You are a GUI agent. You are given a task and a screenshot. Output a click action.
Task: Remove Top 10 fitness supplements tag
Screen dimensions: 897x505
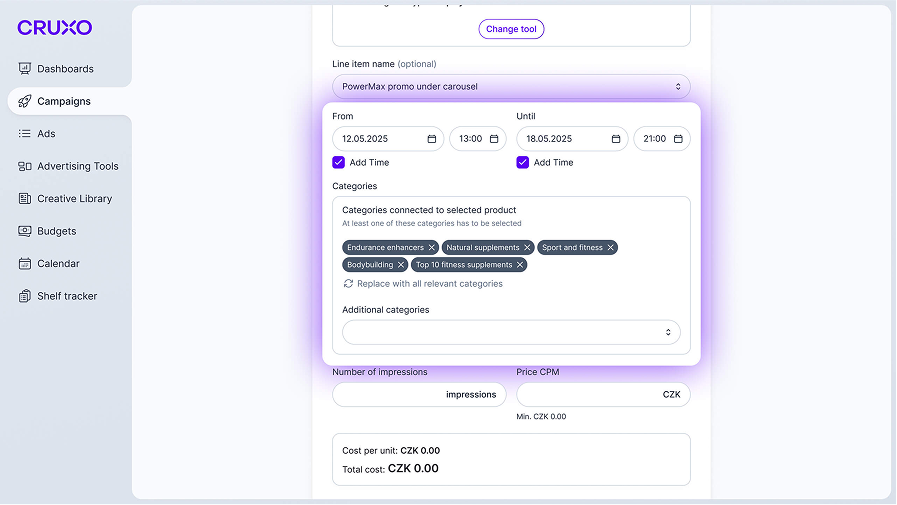tap(520, 265)
